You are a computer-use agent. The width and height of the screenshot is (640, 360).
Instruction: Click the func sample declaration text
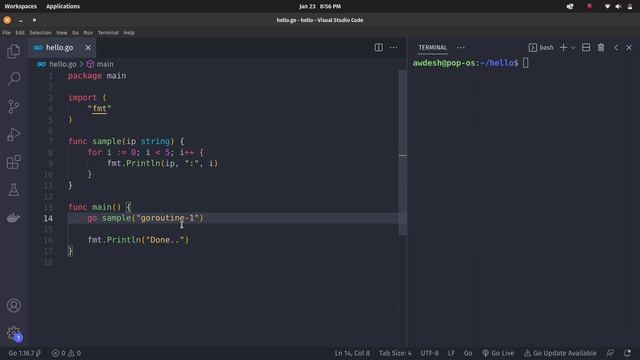pos(126,141)
